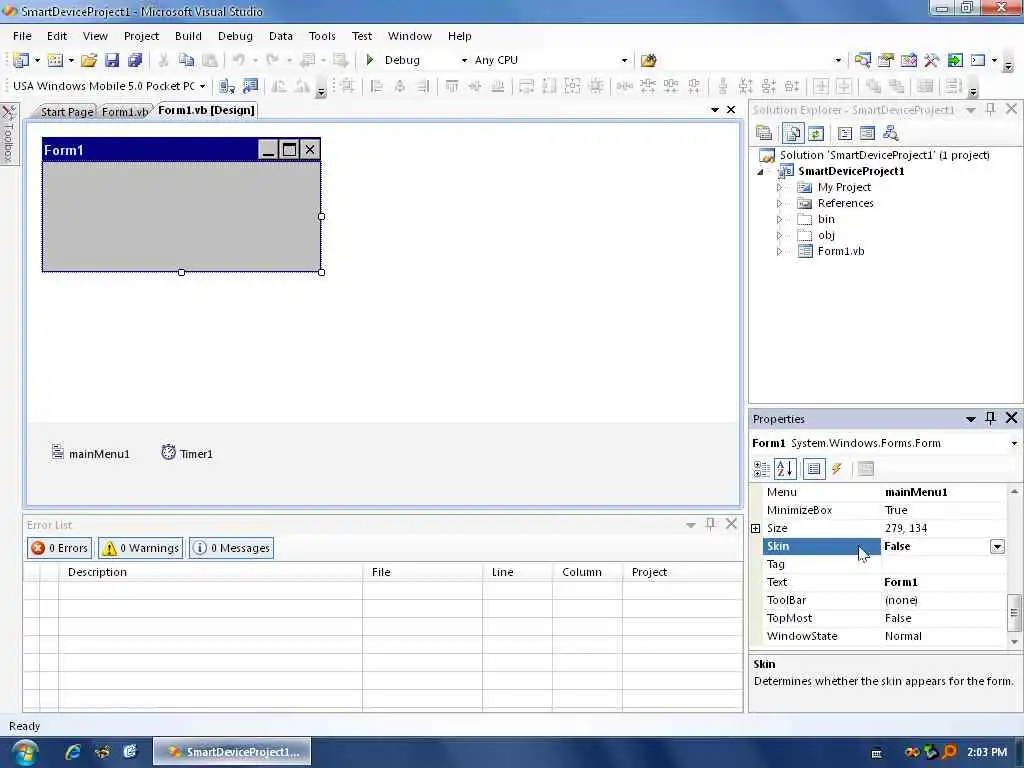The height and width of the screenshot is (768, 1024).
Task: Save the current file with the Save icon
Action: pyautogui.click(x=112, y=60)
